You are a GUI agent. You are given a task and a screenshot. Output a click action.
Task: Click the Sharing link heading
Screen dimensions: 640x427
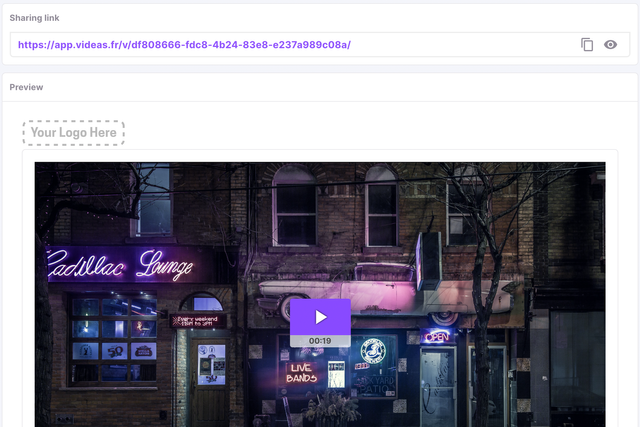[34, 18]
